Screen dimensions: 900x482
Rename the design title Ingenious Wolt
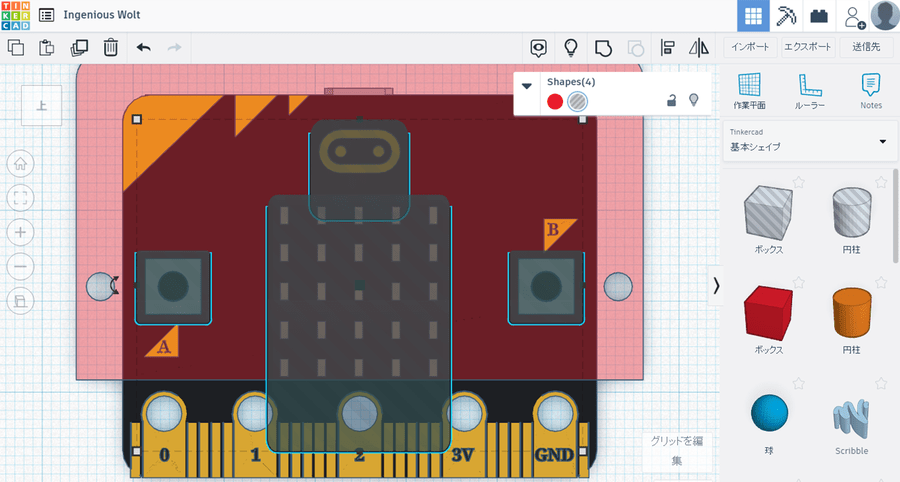(102, 15)
